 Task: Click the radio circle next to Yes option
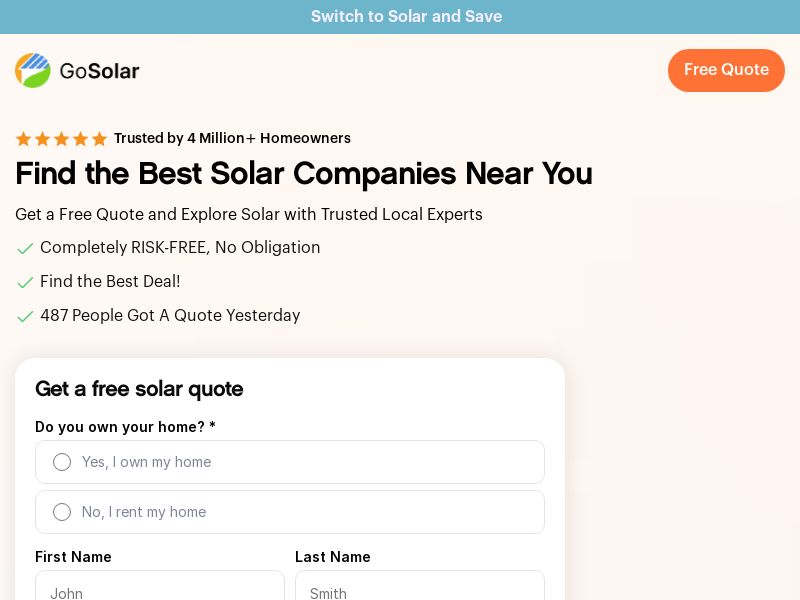click(62, 462)
